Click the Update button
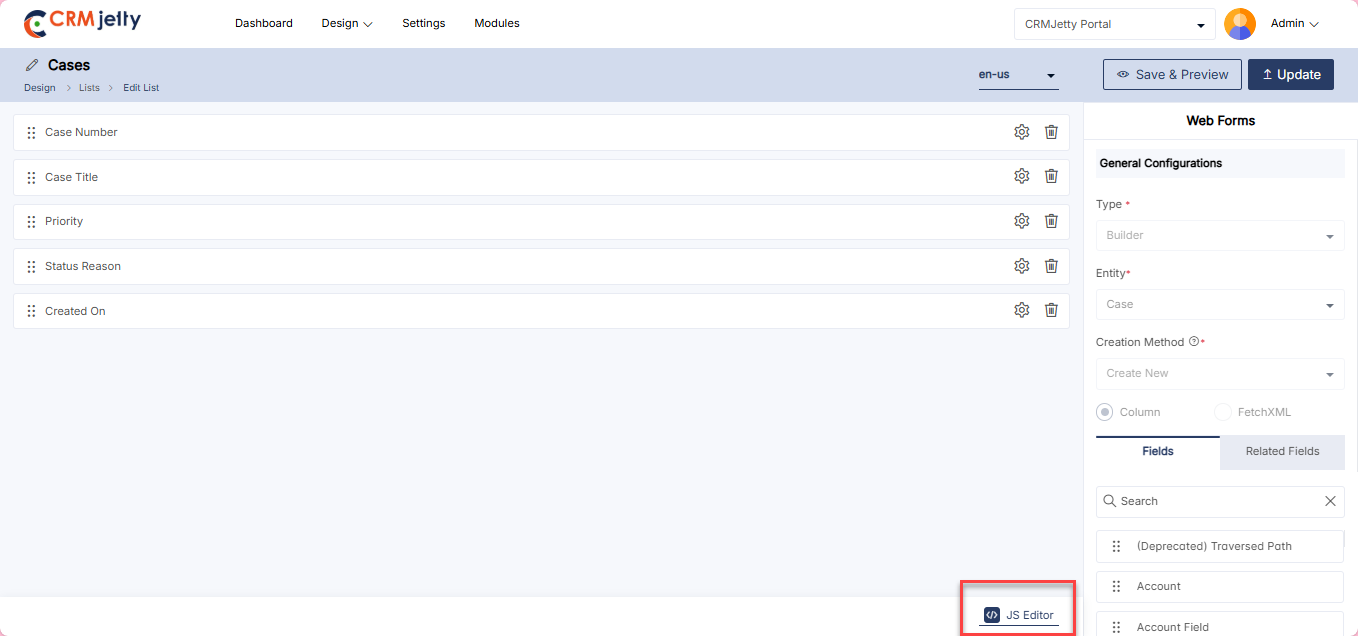Image resolution: width=1358 pixels, height=636 pixels. [x=1290, y=75]
